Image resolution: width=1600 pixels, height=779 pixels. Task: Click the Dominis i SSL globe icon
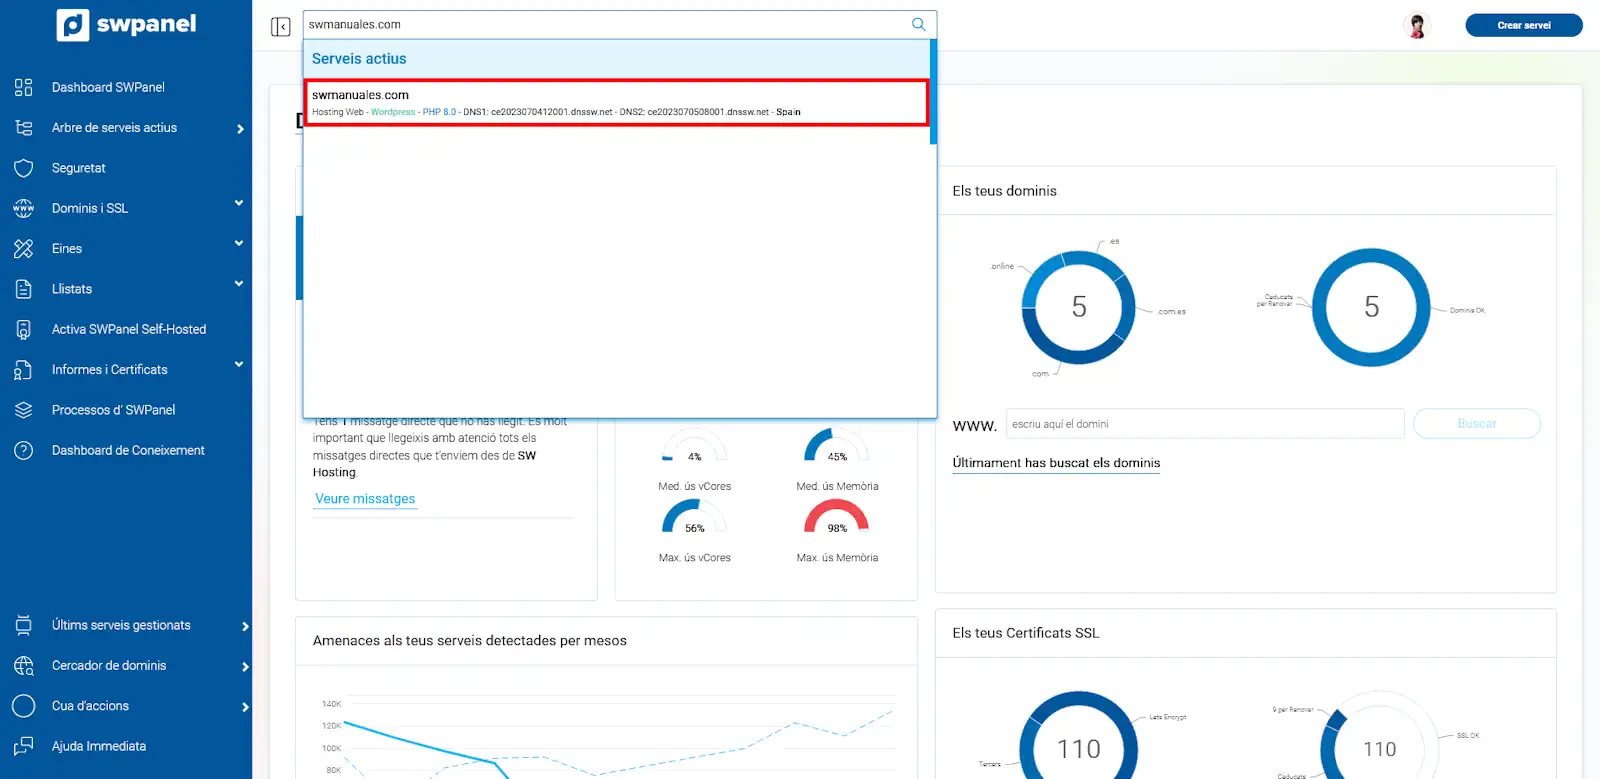[x=24, y=208]
